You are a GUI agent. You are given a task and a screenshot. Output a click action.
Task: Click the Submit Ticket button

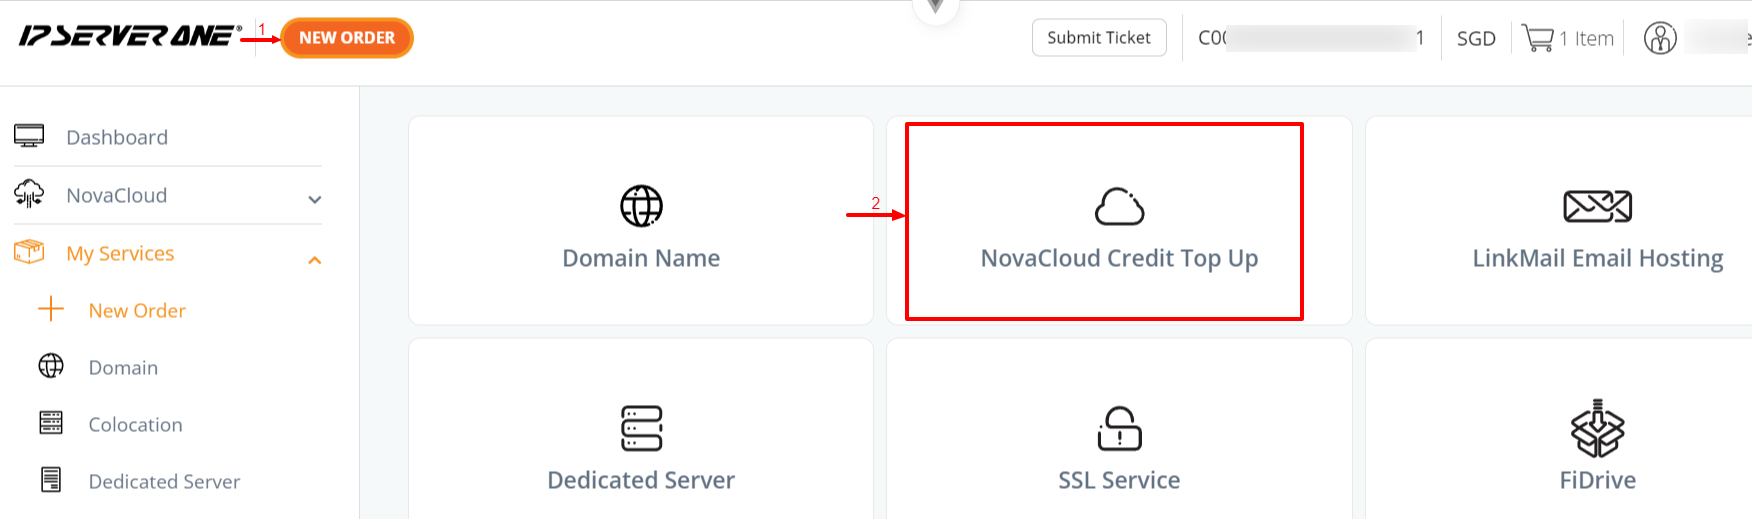tap(1099, 38)
